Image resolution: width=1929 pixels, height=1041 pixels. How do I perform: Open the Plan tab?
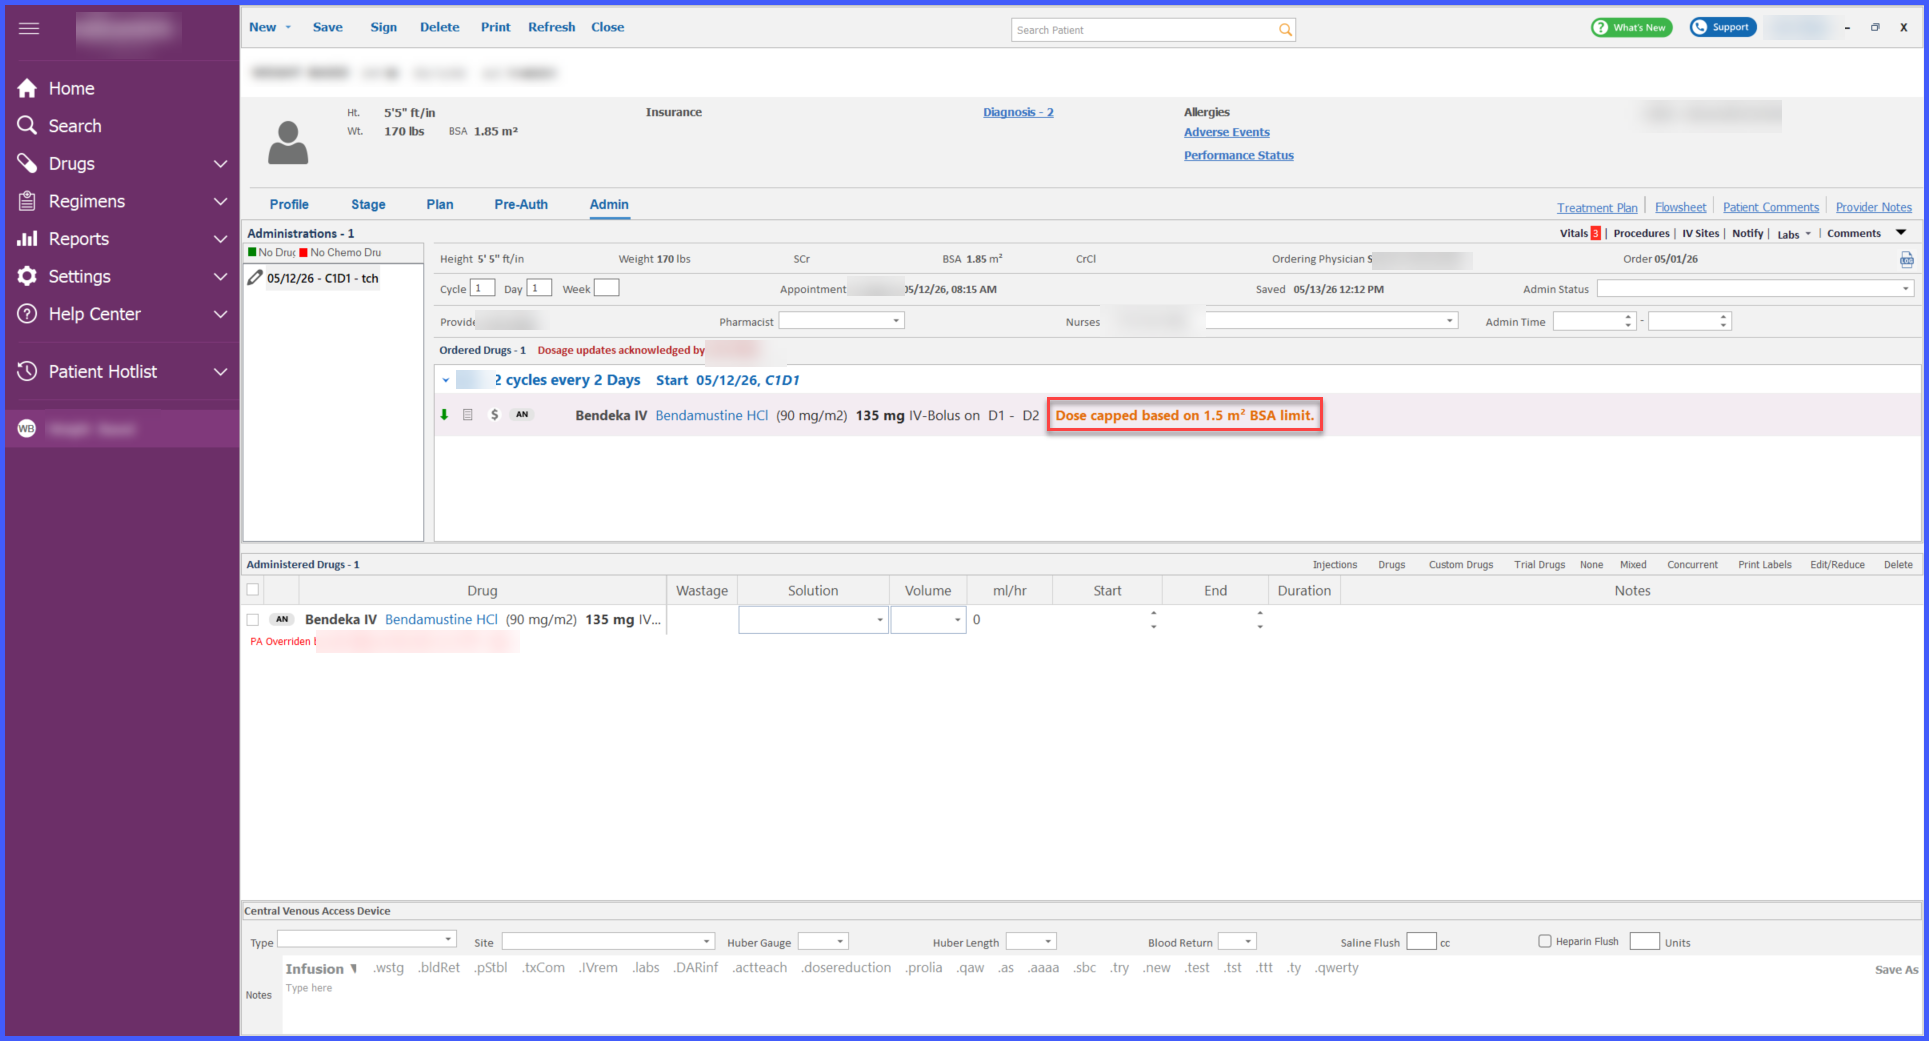[440, 204]
